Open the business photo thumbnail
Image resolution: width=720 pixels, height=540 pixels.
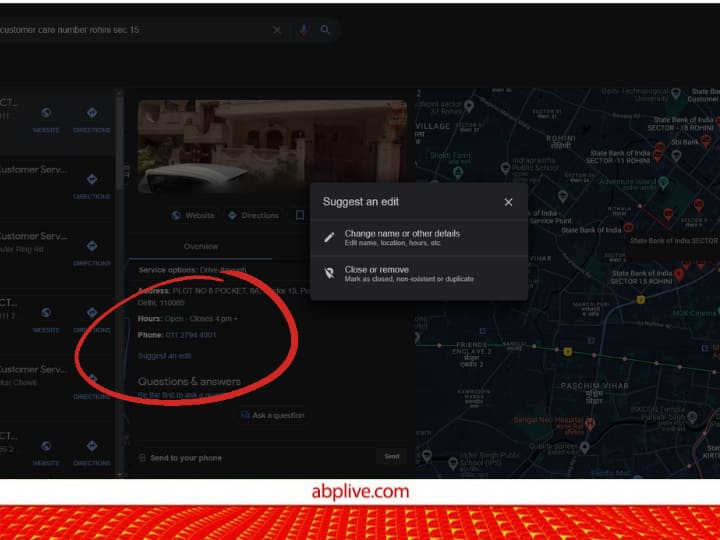(x=272, y=147)
